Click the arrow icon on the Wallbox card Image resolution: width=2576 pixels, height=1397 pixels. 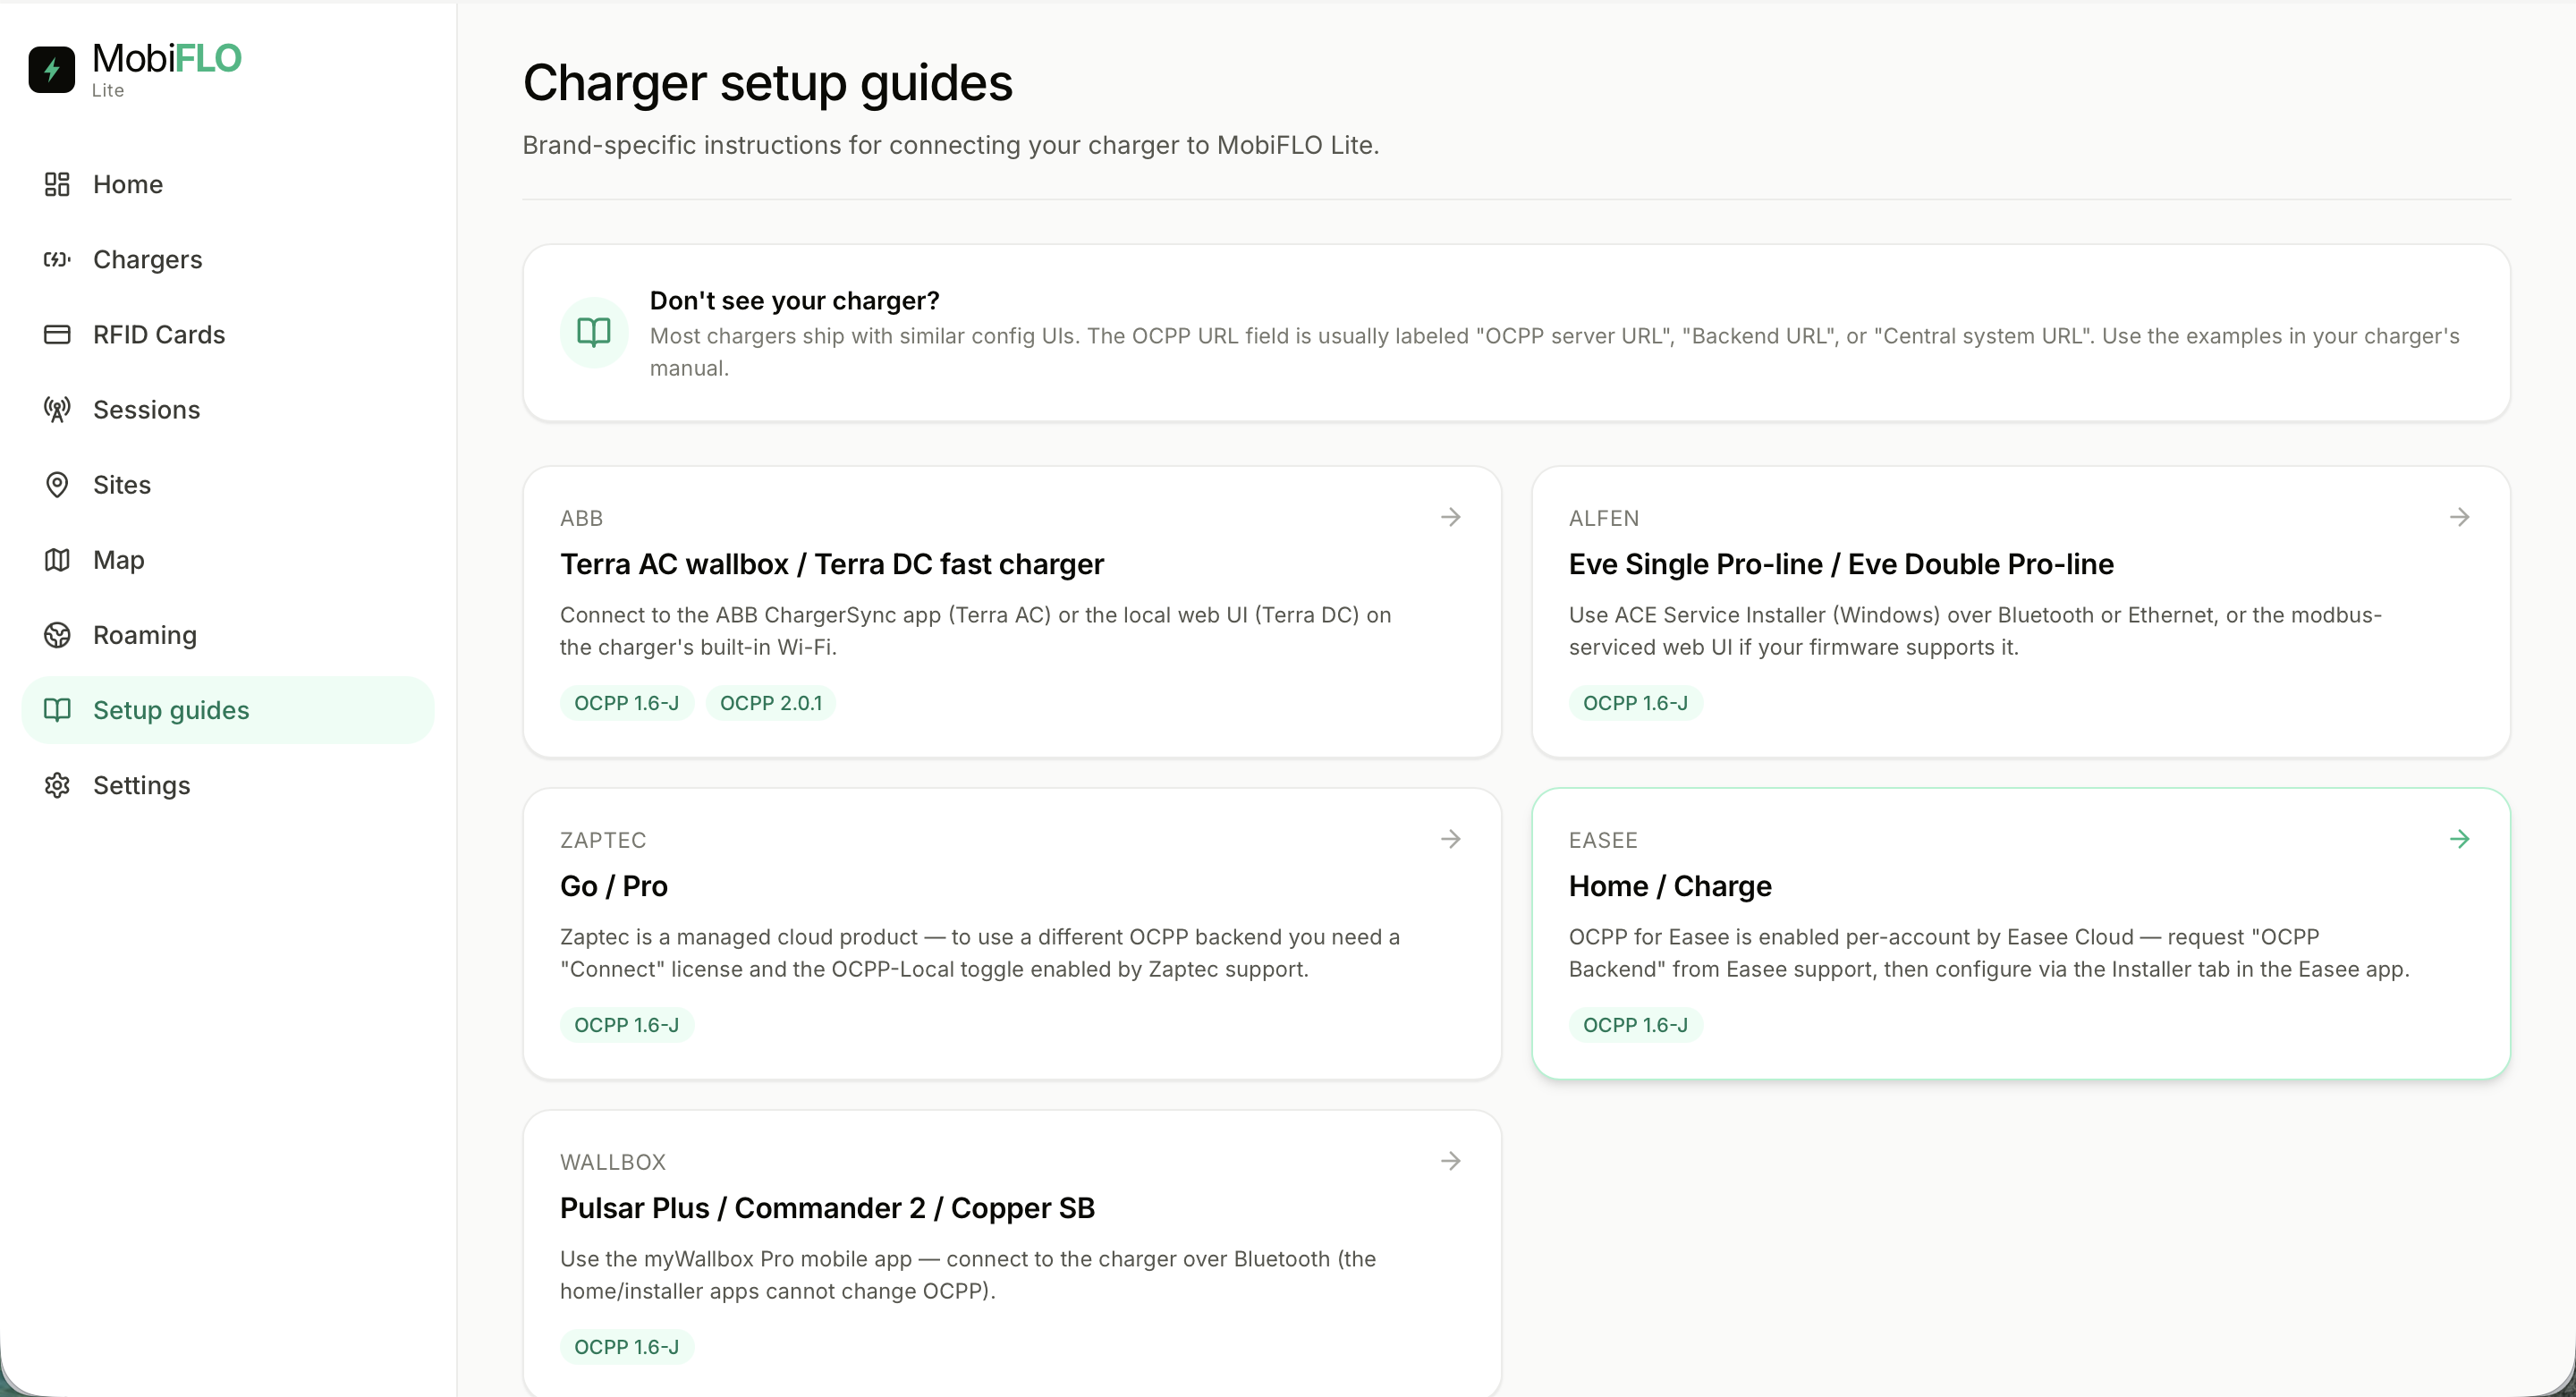coord(1451,1161)
